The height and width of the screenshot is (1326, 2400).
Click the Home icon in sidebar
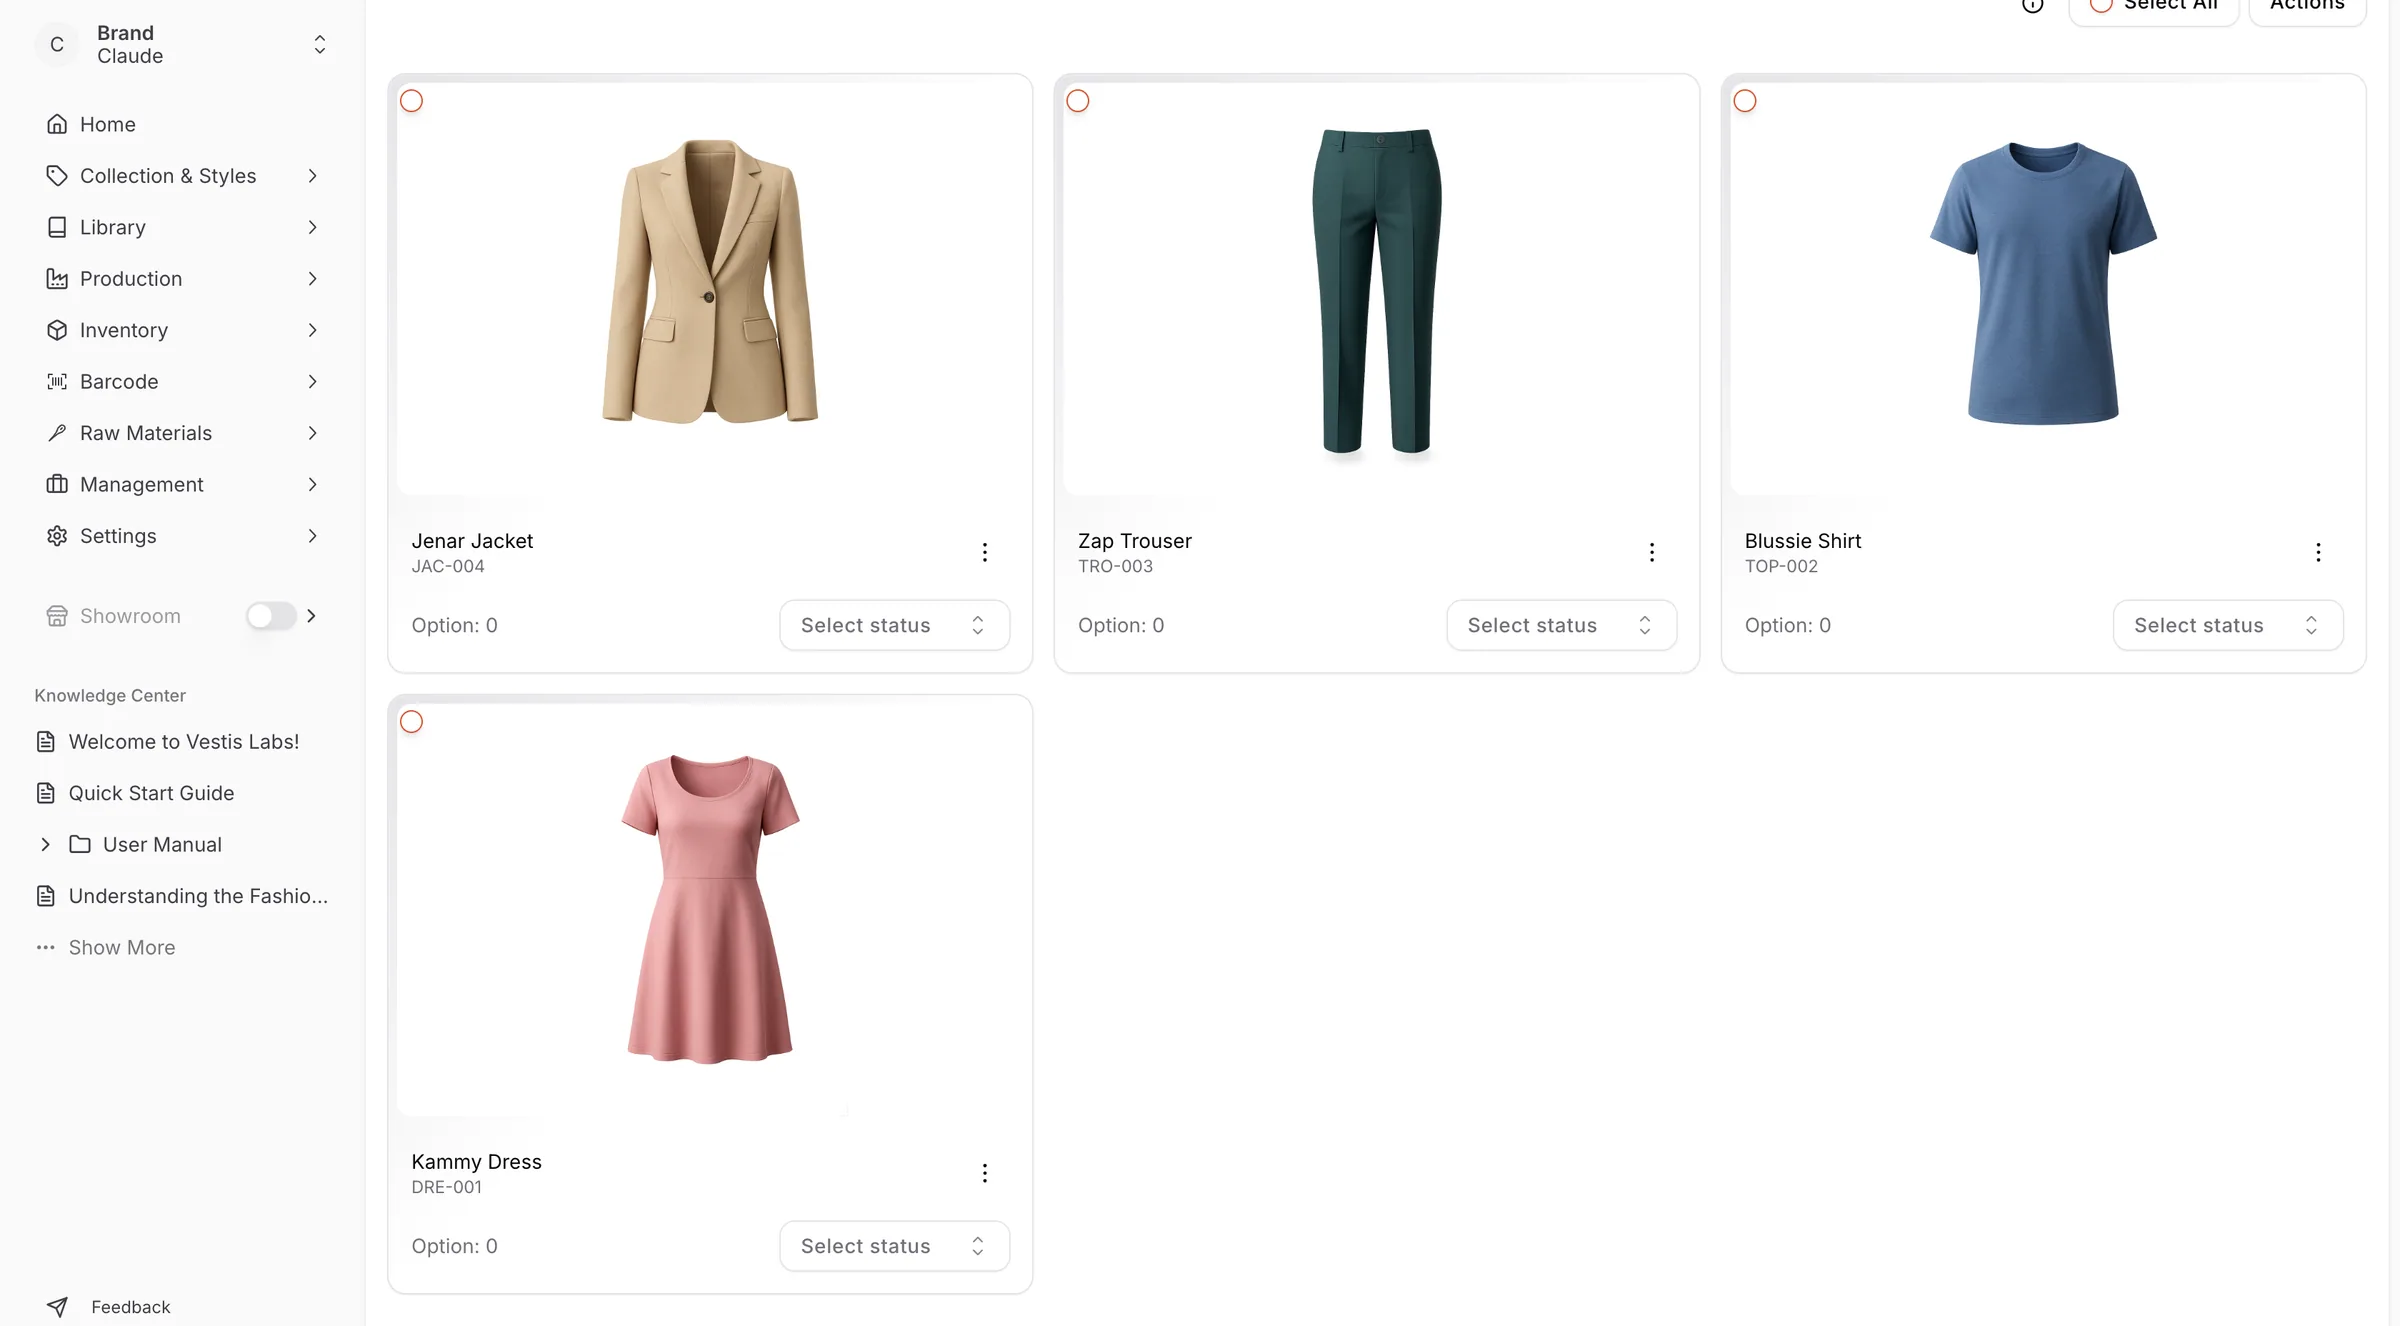pyautogui.click(x=57, y=124)
